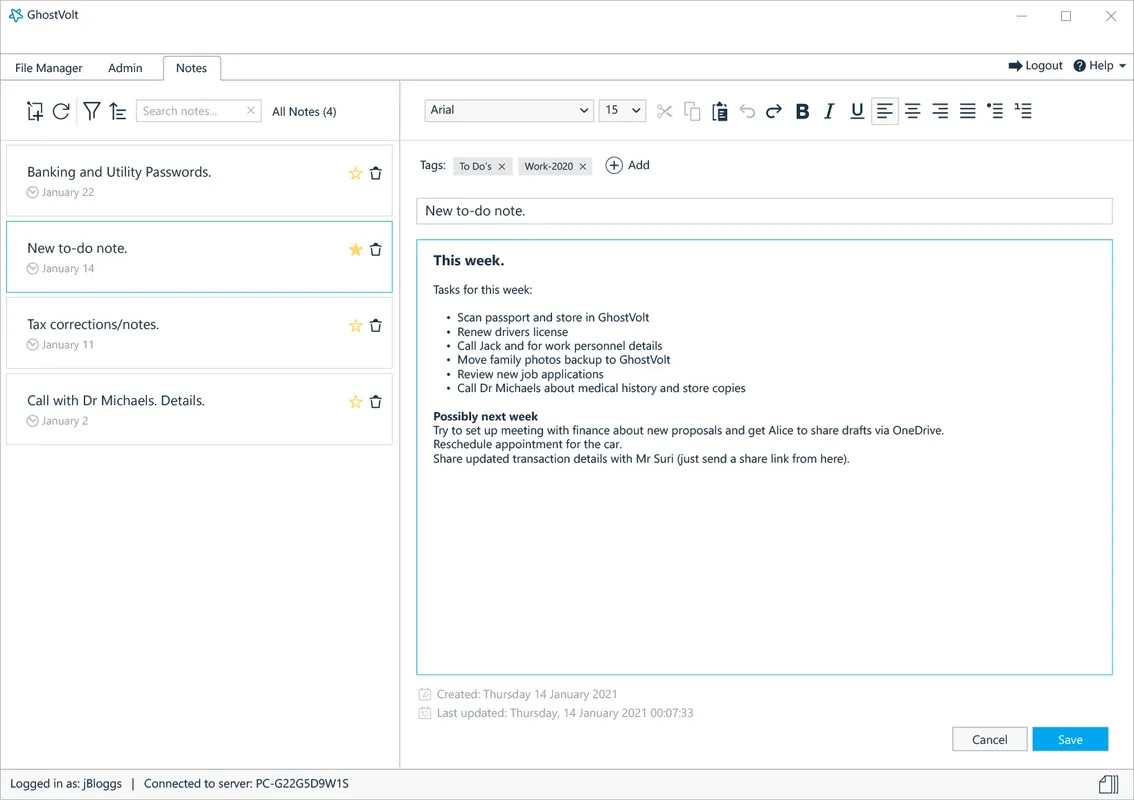Viewport: 1134px width, 800px height.
Task: Delete the Banking and Utility Passwords note
Action: [x=376, y=173]
